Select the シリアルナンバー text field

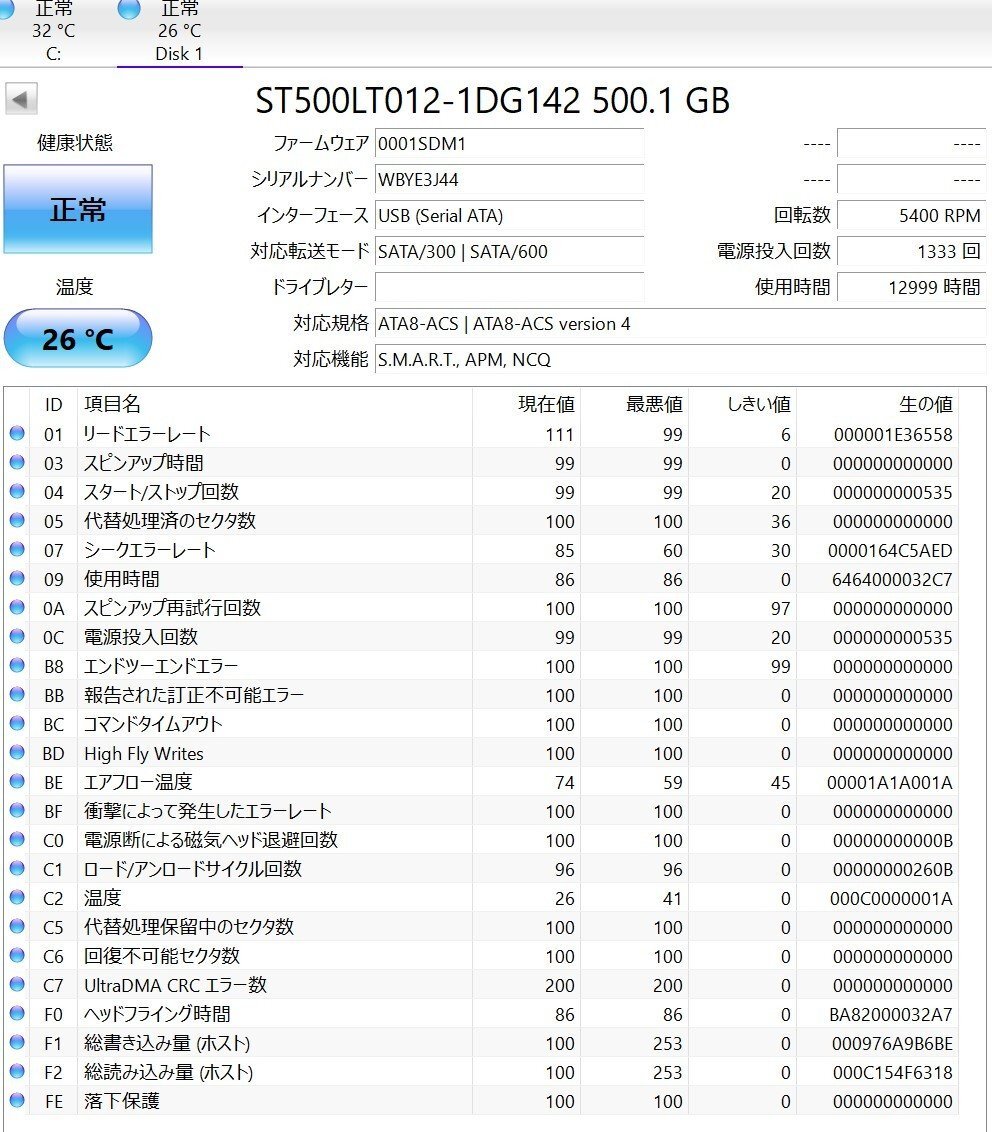510,181
